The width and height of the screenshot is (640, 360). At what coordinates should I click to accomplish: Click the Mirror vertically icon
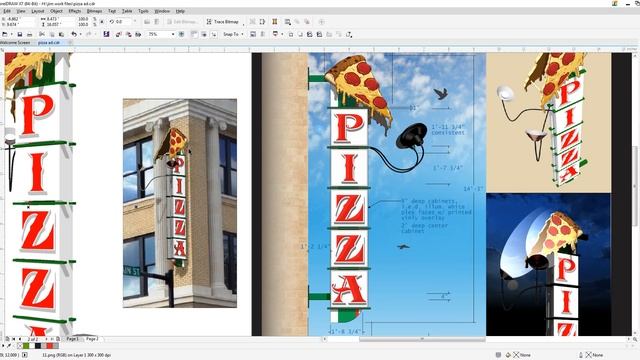point(156,22)
